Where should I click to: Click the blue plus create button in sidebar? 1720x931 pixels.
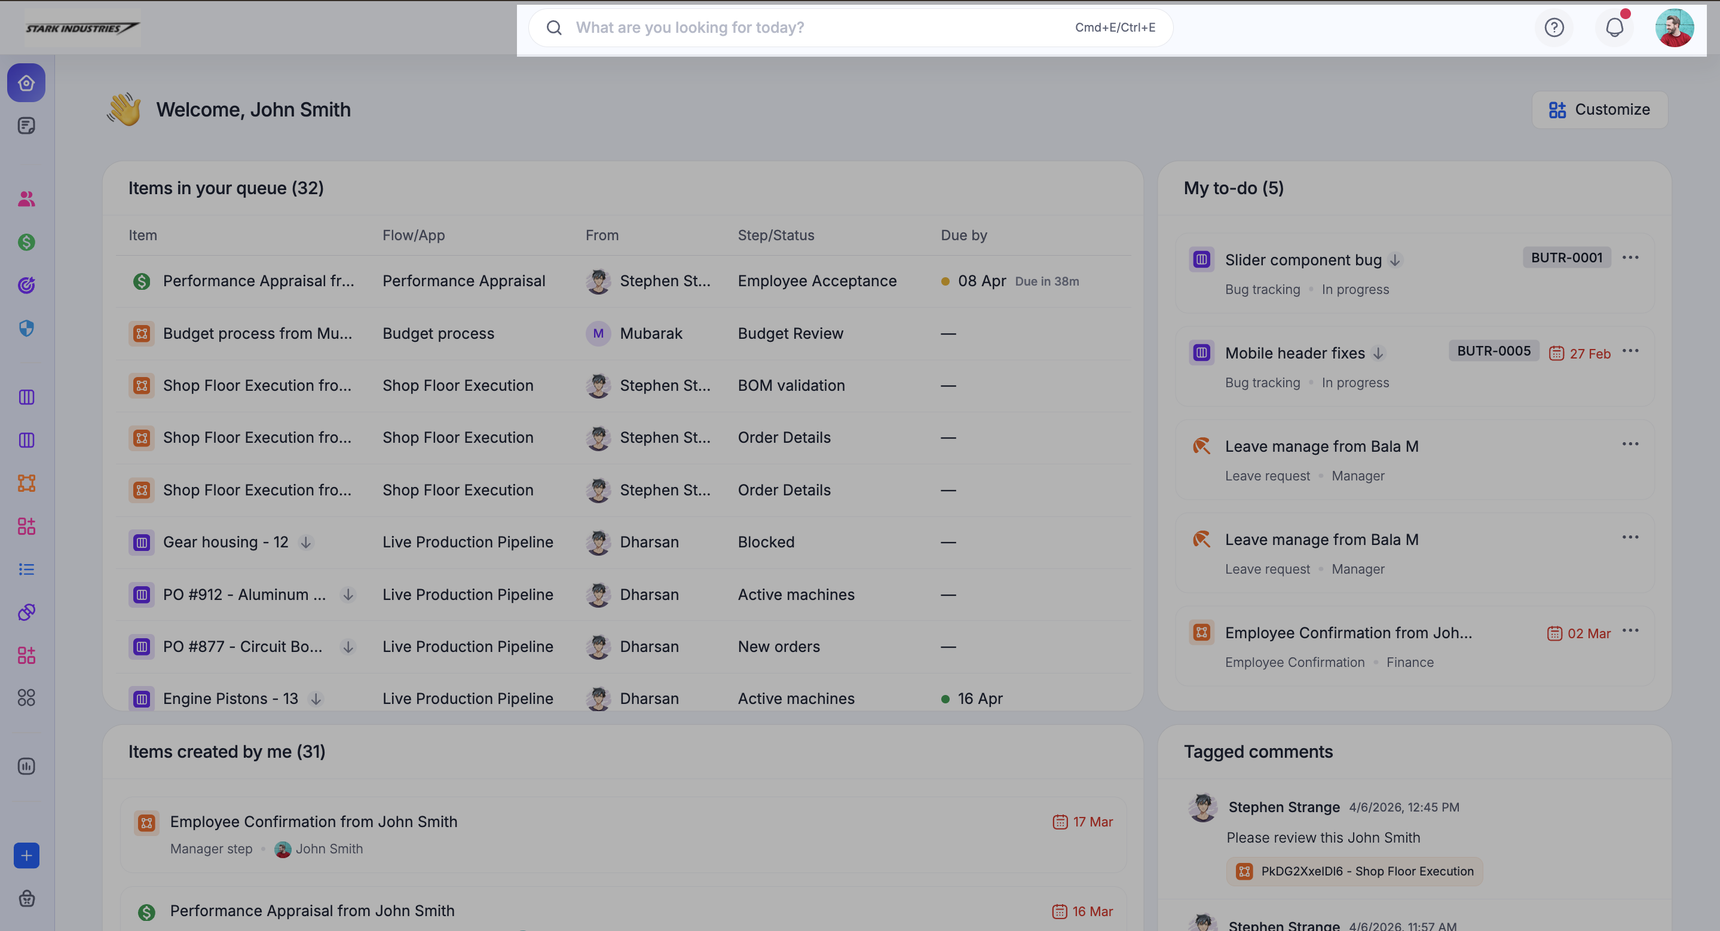26,856
